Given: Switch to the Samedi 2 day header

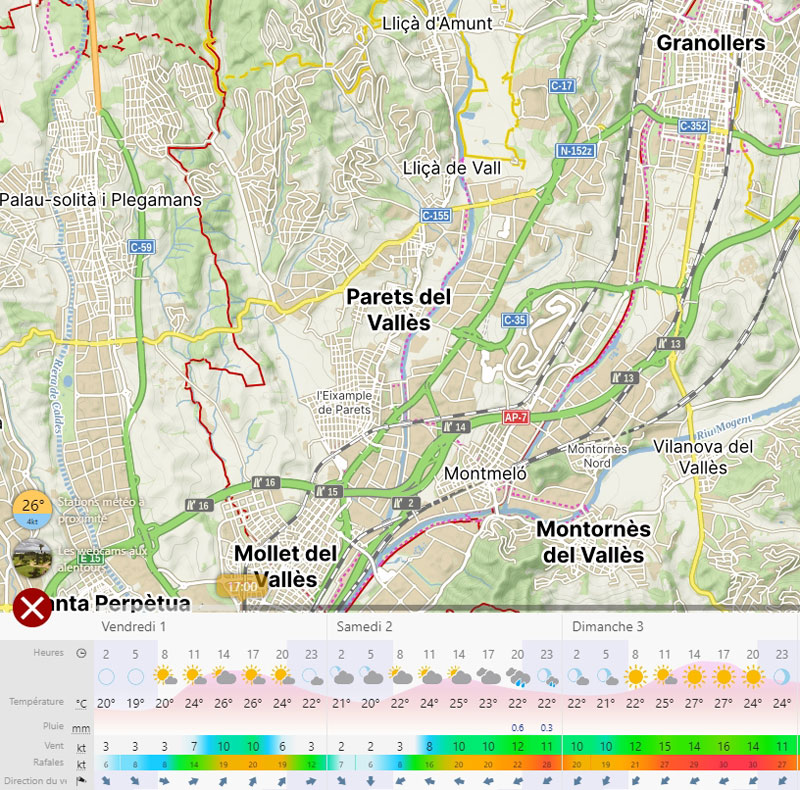Looking at the screenshot, I should 364,626.
